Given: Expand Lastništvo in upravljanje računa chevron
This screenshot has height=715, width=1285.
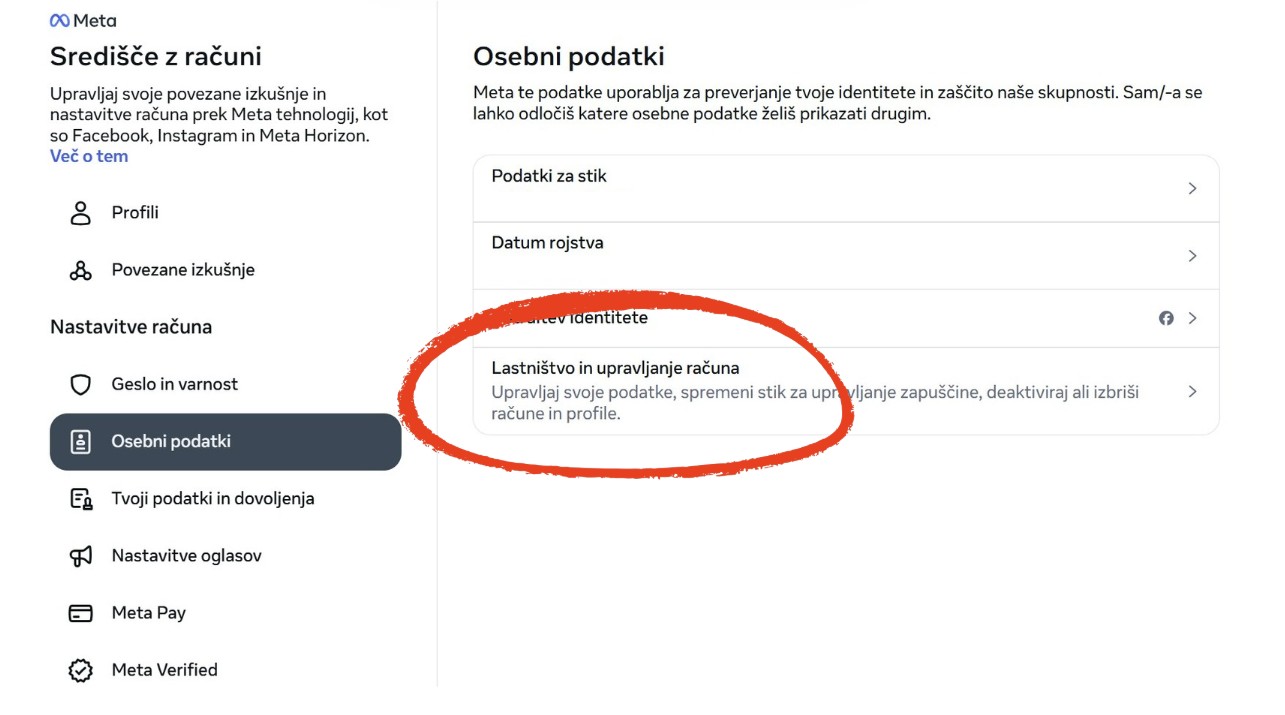Looking at the screenshot, I should tap(1192, 392).
